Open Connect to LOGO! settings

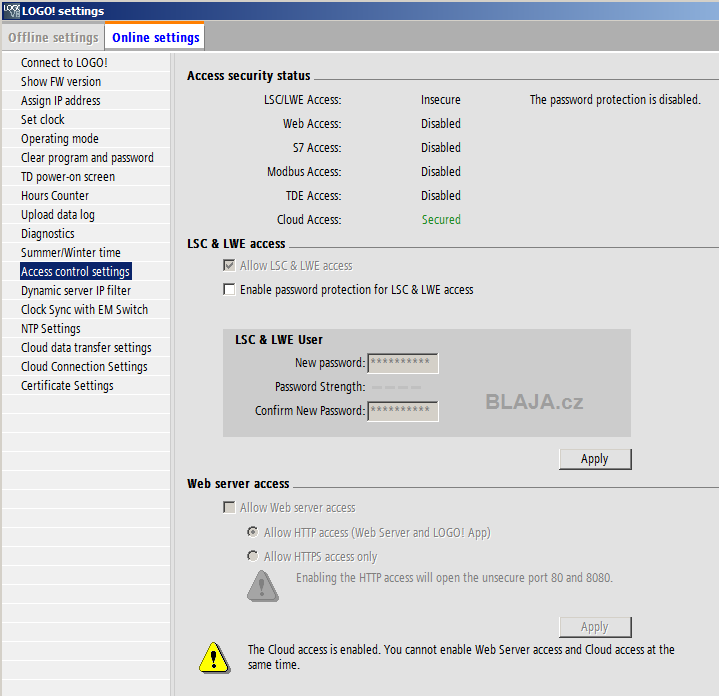64,62
